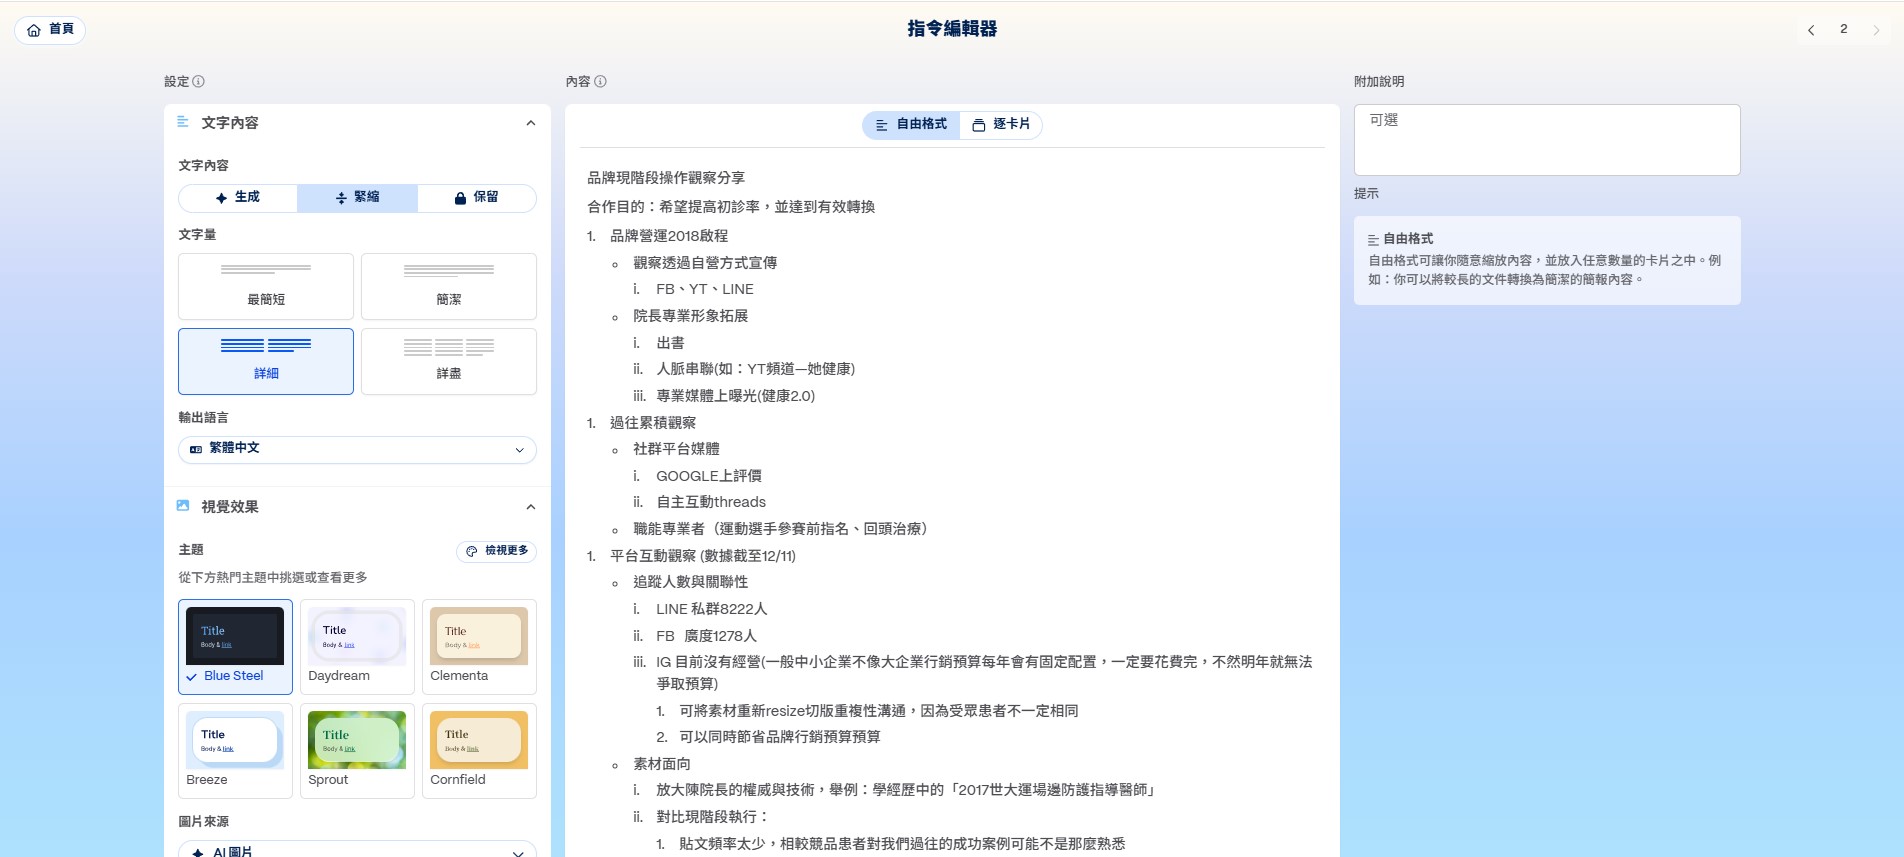Viewport: 1904px width, 857px height.
Task: Click the 簡潔 text amount icon card
Action: click(449, 286)
